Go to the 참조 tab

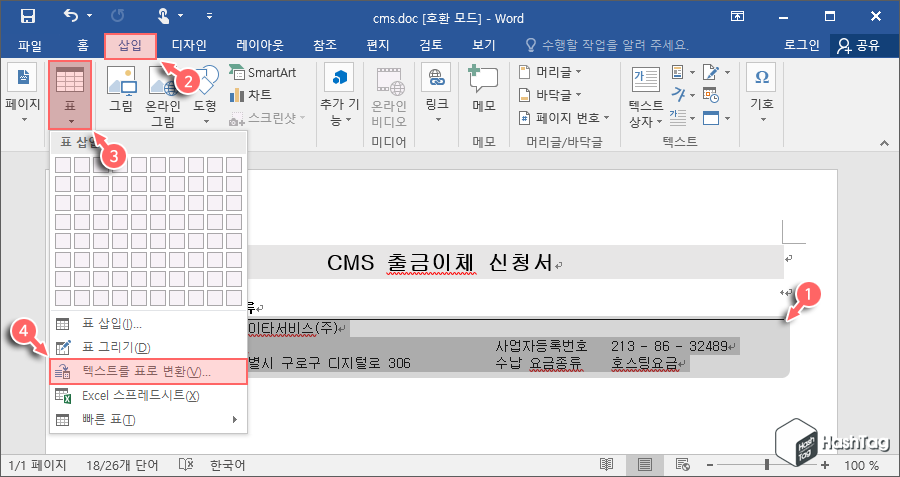(x=325, y=45)
